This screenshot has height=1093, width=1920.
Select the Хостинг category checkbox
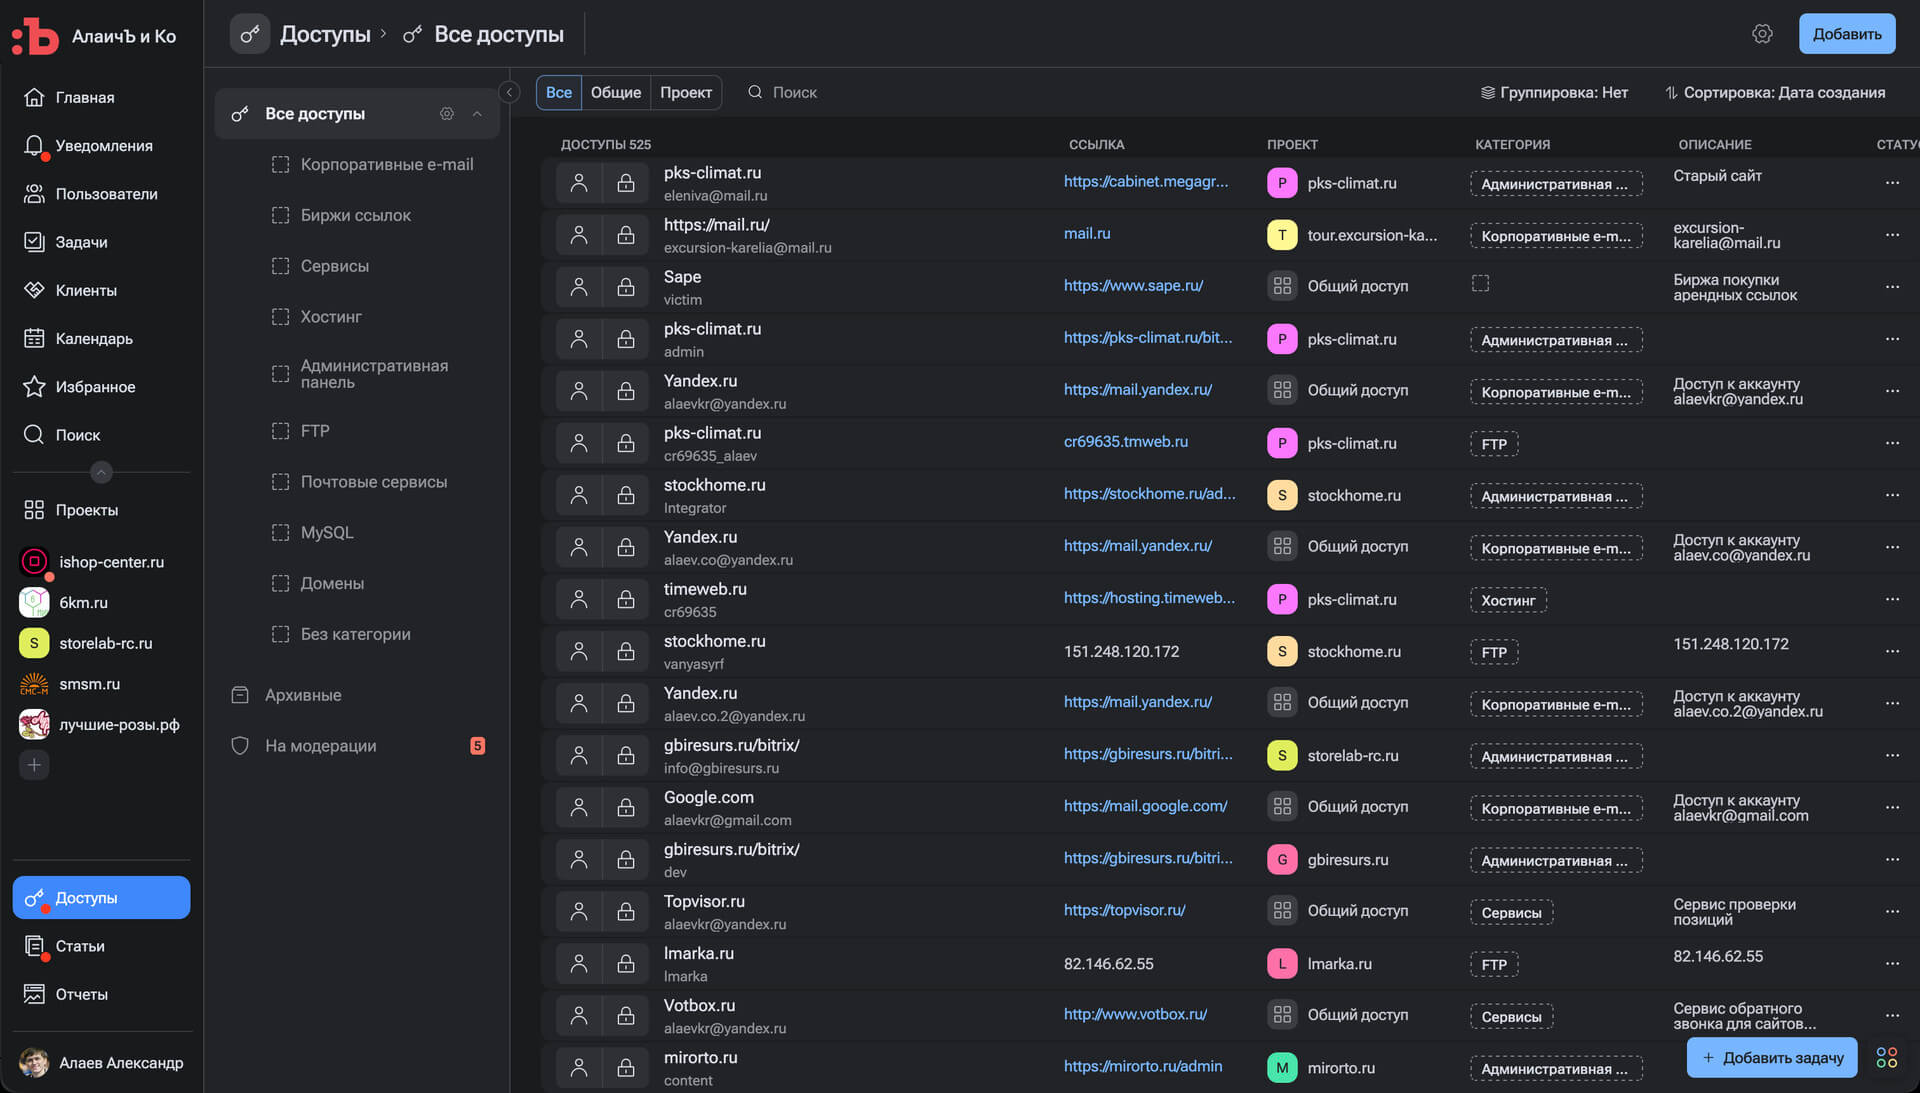(x=281, y=317)
